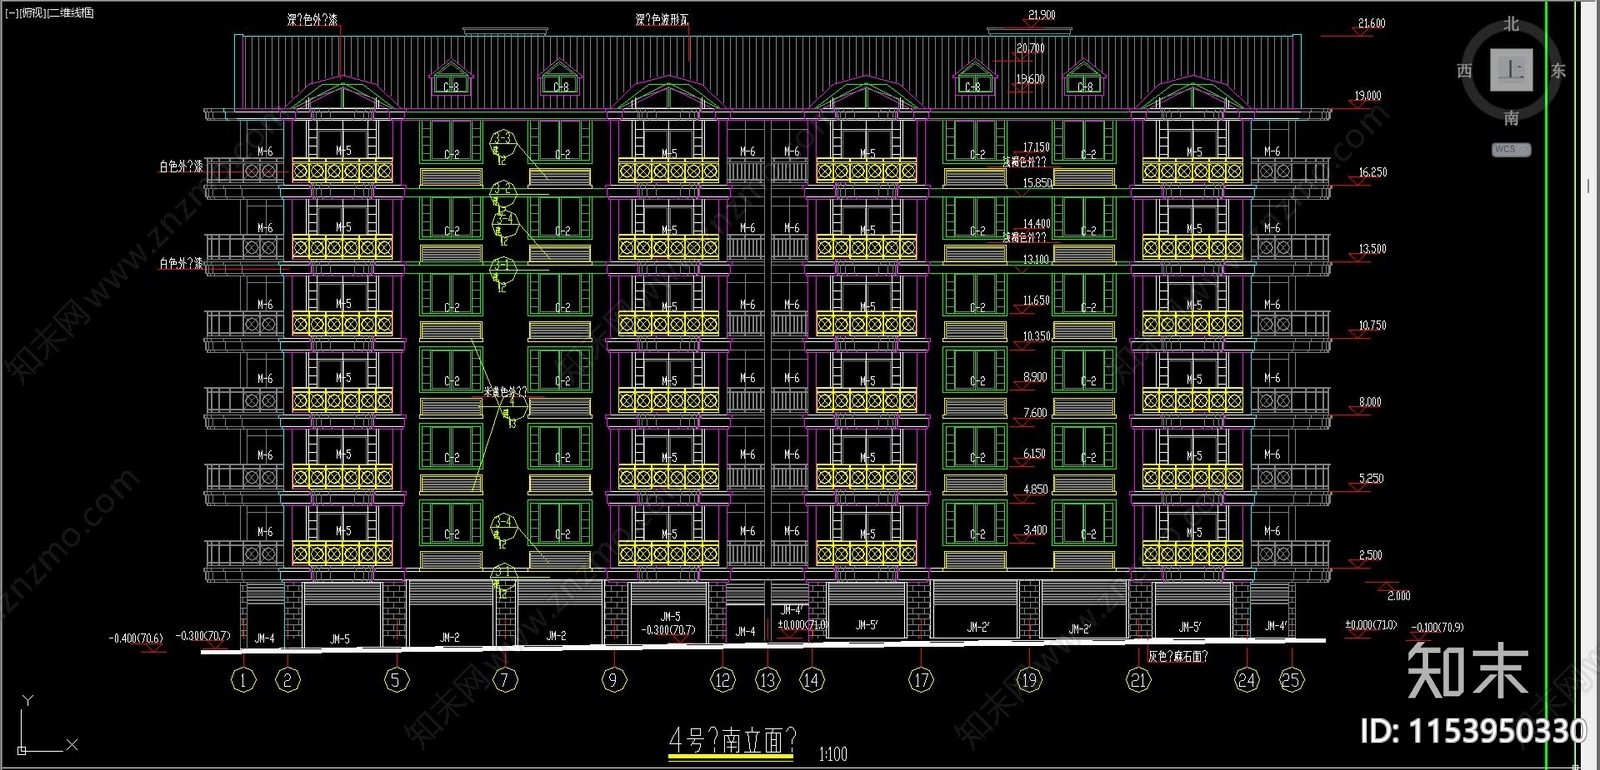Select the -0.100(70.9) level label
This screenshot has width=1600, height=770.
1437,627
